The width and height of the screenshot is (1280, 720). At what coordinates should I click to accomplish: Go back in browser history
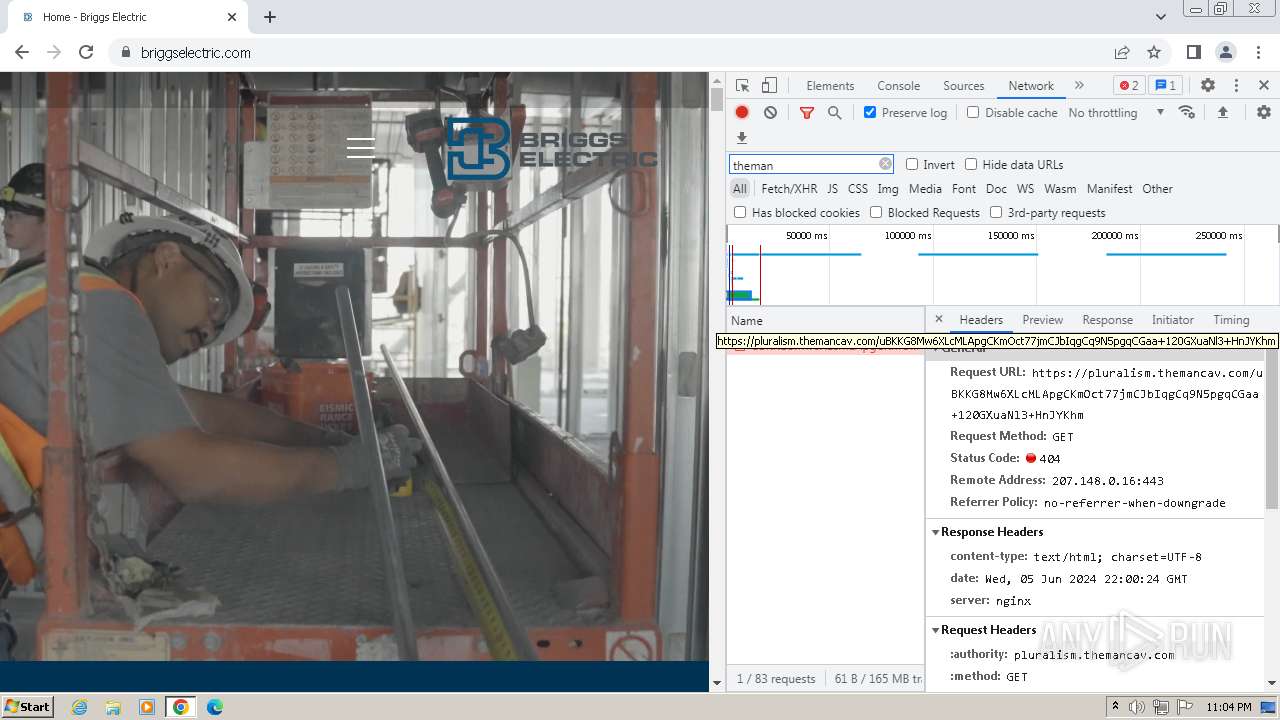(x=22, y=52)
